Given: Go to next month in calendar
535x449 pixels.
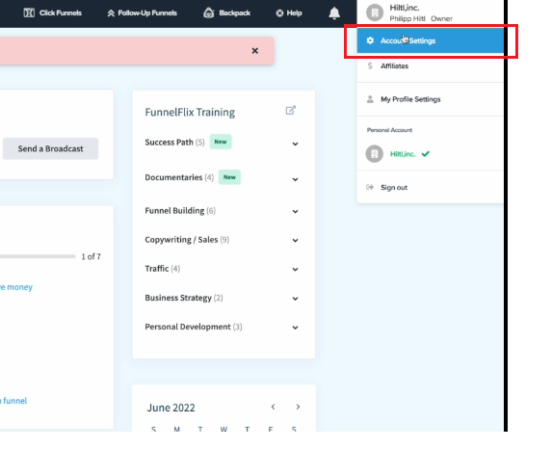Looking at the screenshot, I should pyautogui.click(x=298, y=407).
